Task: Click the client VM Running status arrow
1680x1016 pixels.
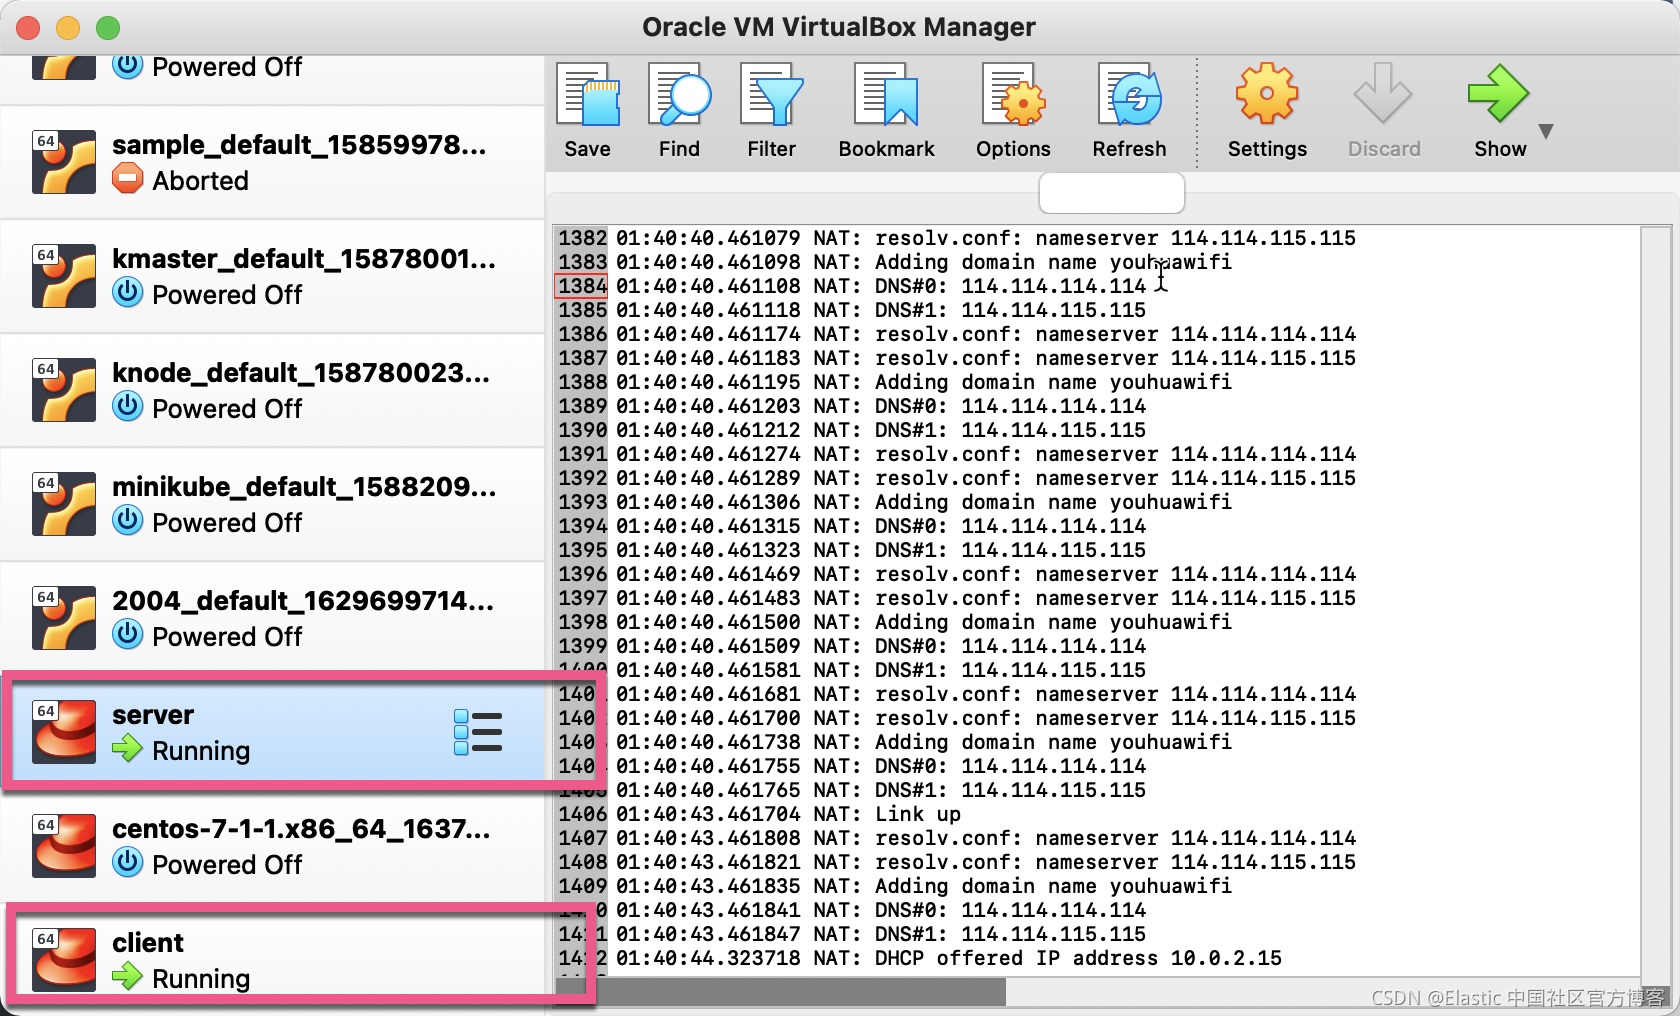Action: (127, 977)
